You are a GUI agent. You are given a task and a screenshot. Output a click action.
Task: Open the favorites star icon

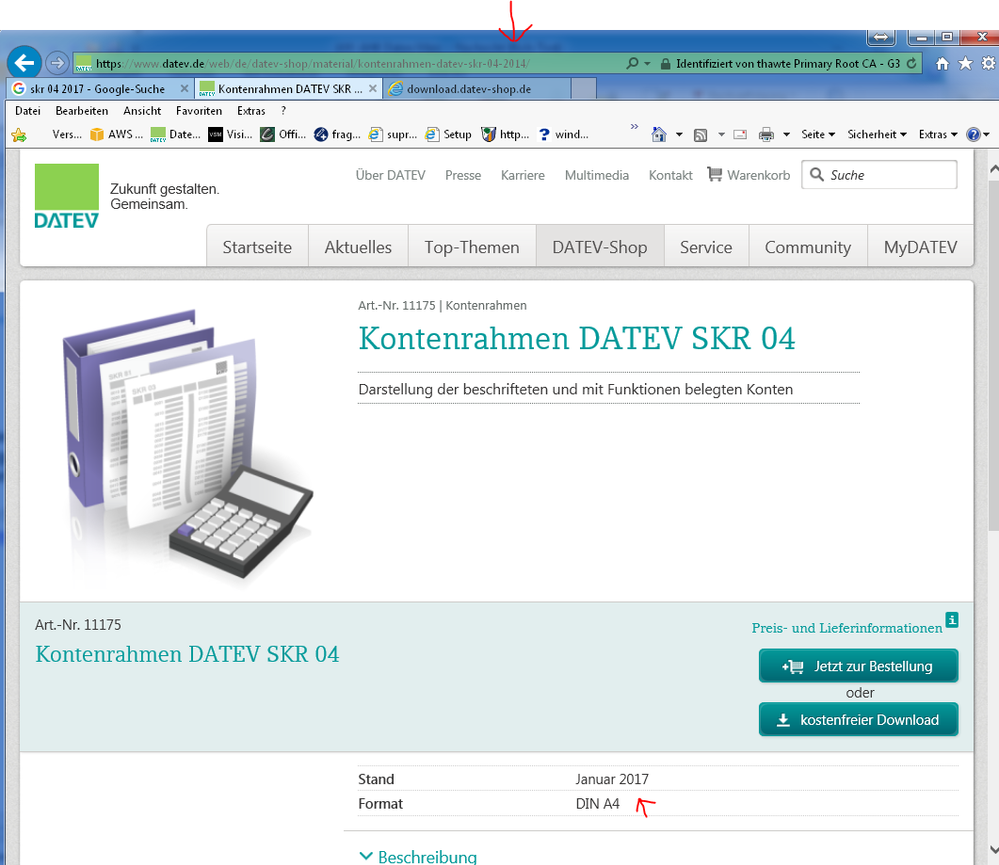pyautogui.click(x=965, y=63)
